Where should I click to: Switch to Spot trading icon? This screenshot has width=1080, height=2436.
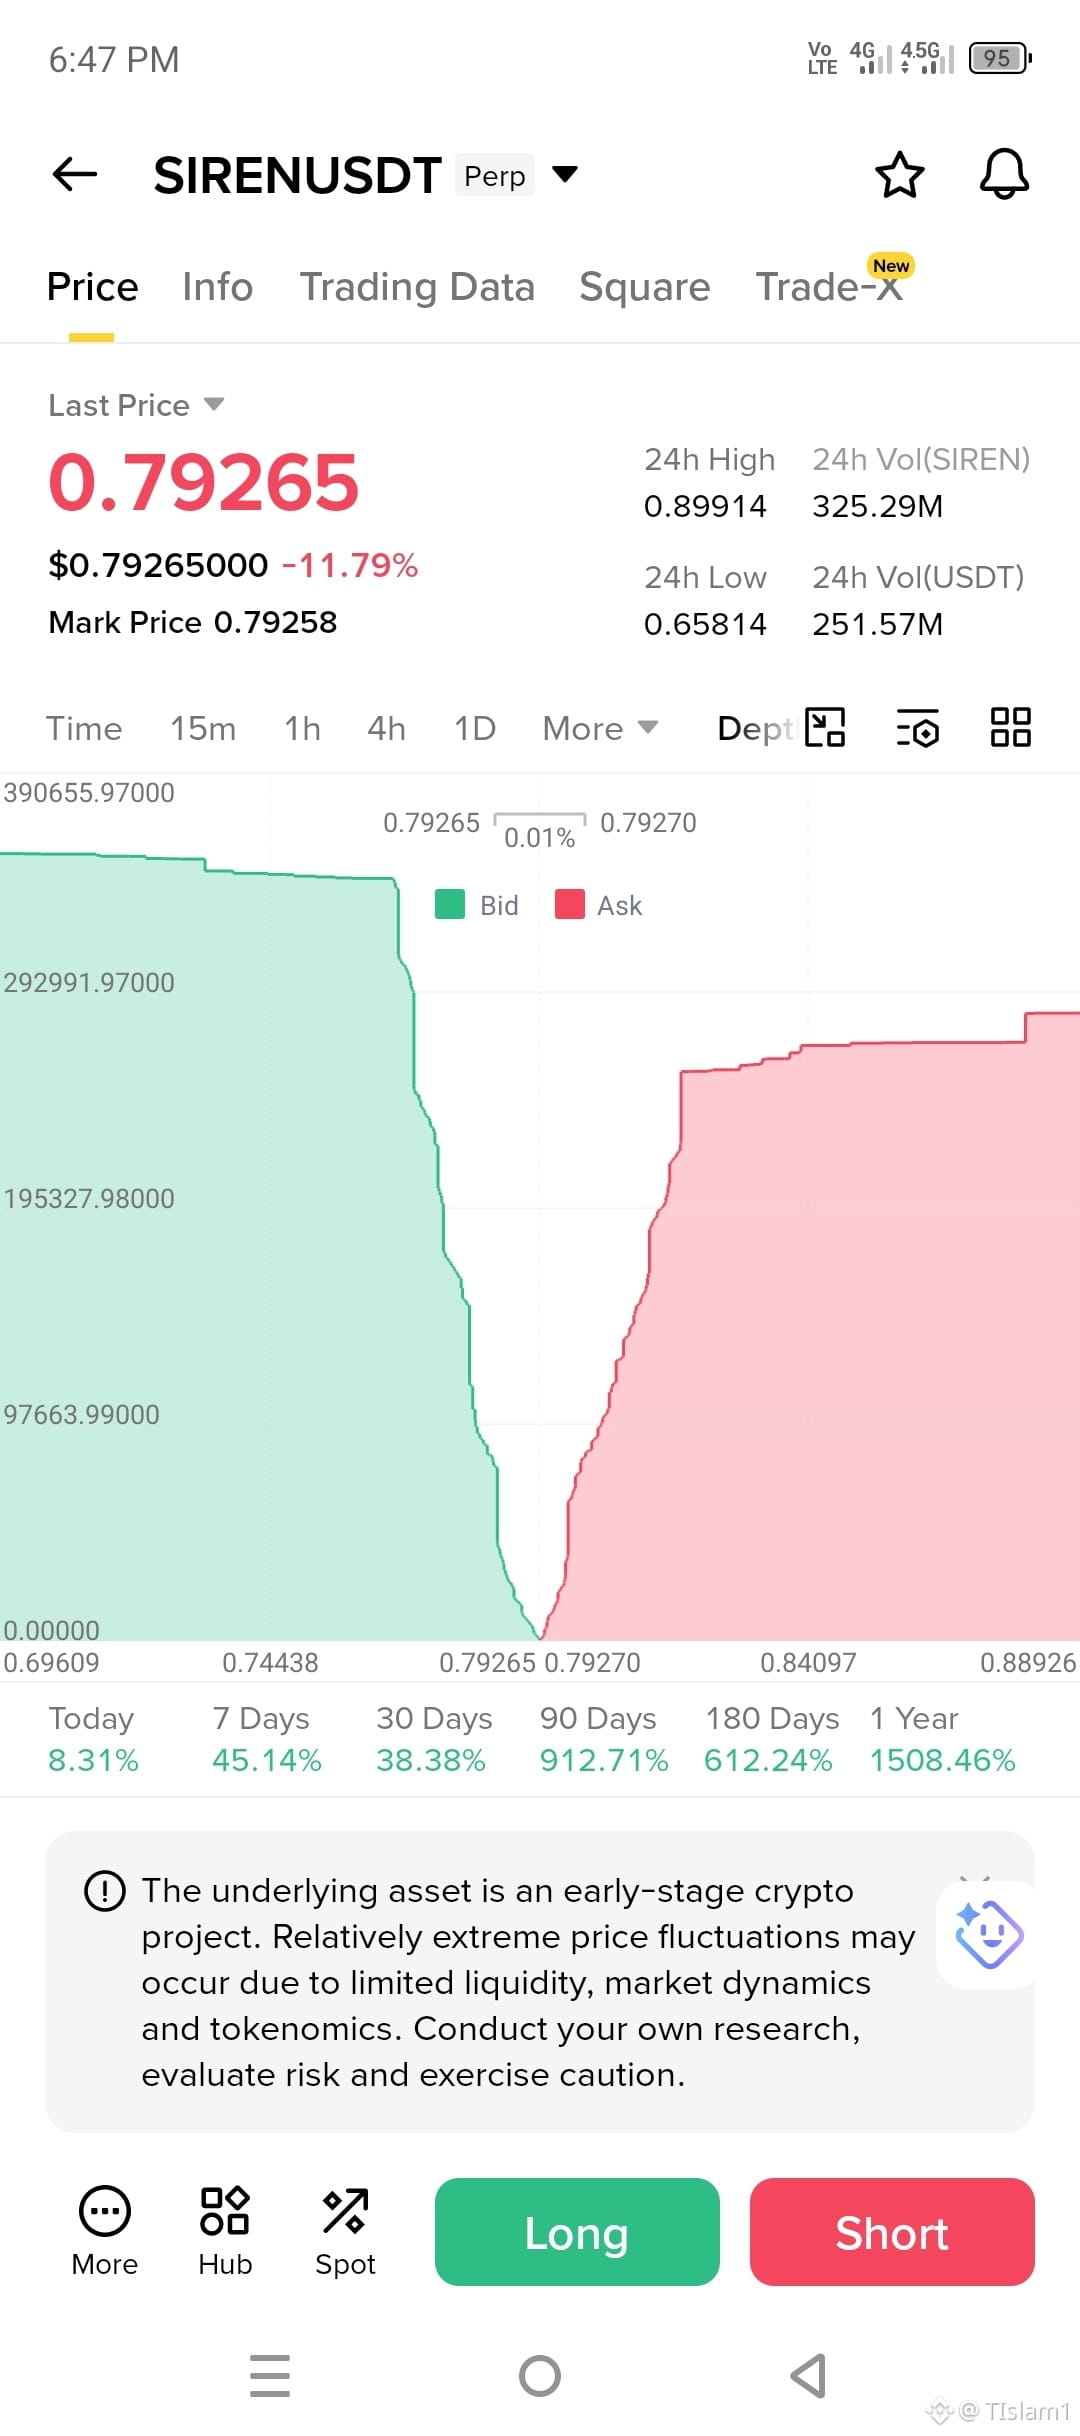(345, 2231)
